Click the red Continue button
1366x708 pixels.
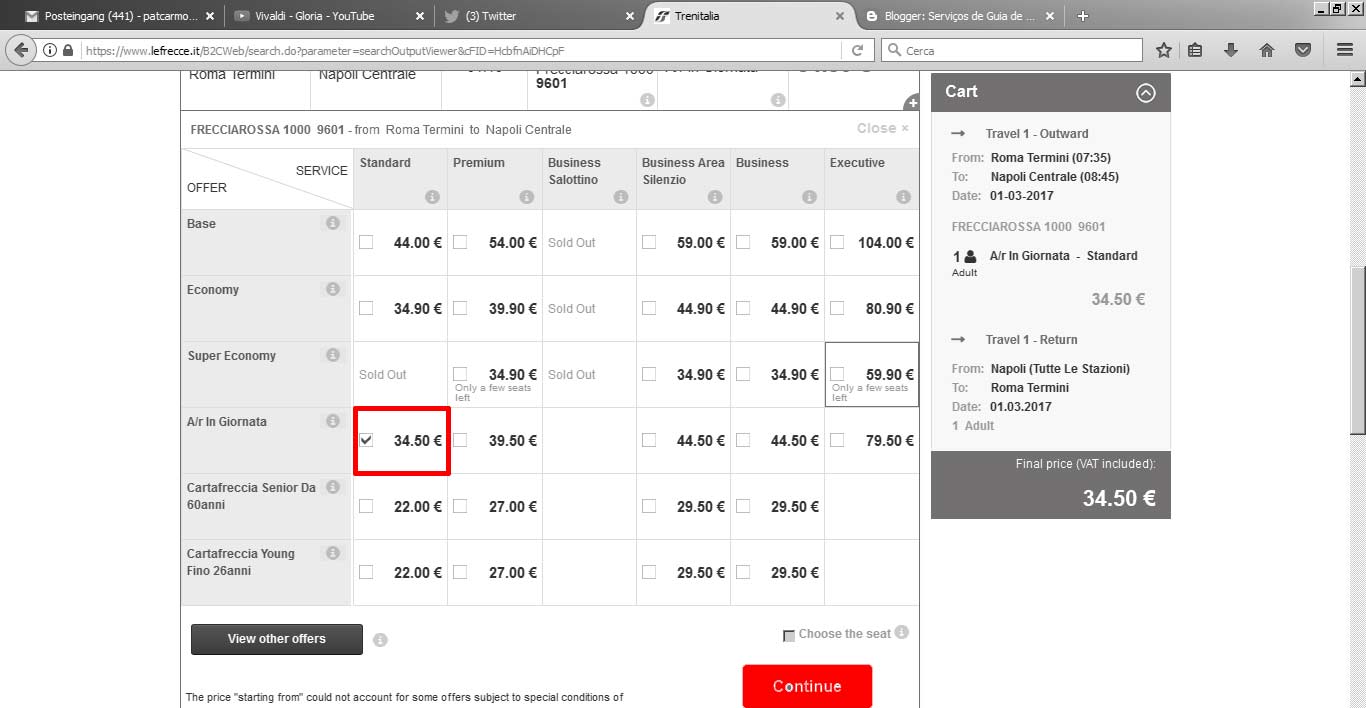(807, 686)
